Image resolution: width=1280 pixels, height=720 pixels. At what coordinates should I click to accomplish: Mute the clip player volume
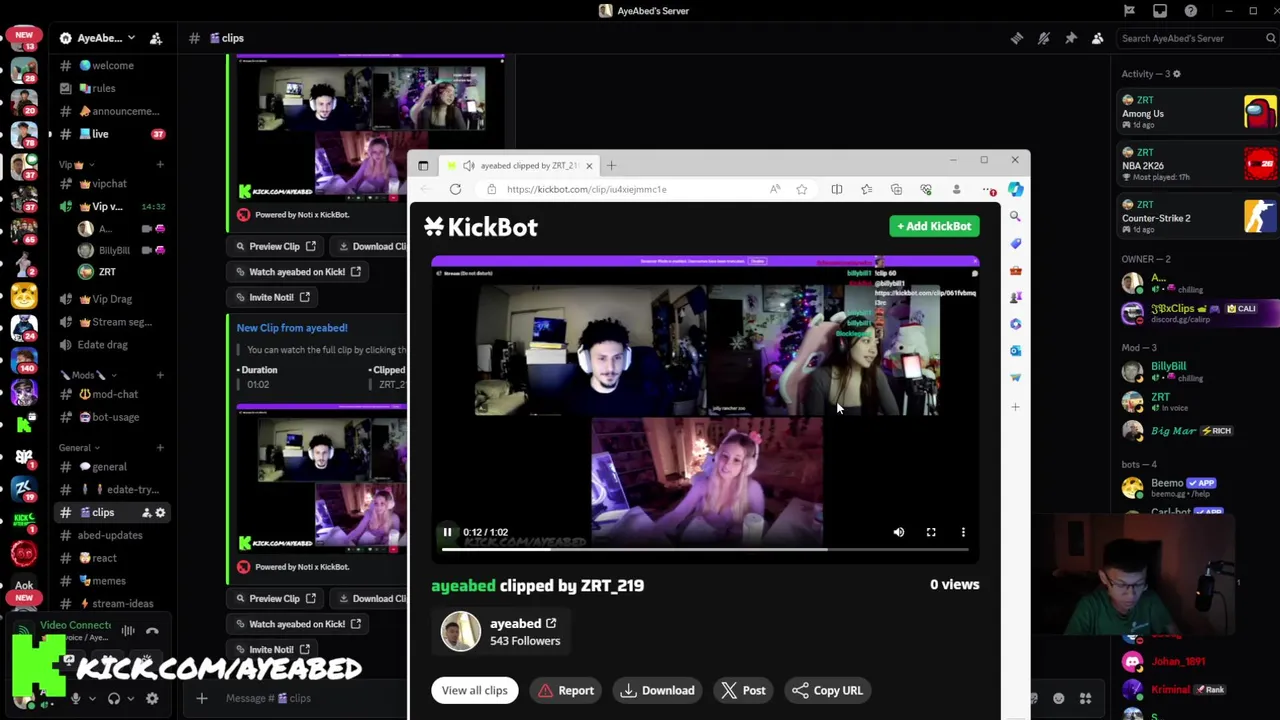click(898, 532)
